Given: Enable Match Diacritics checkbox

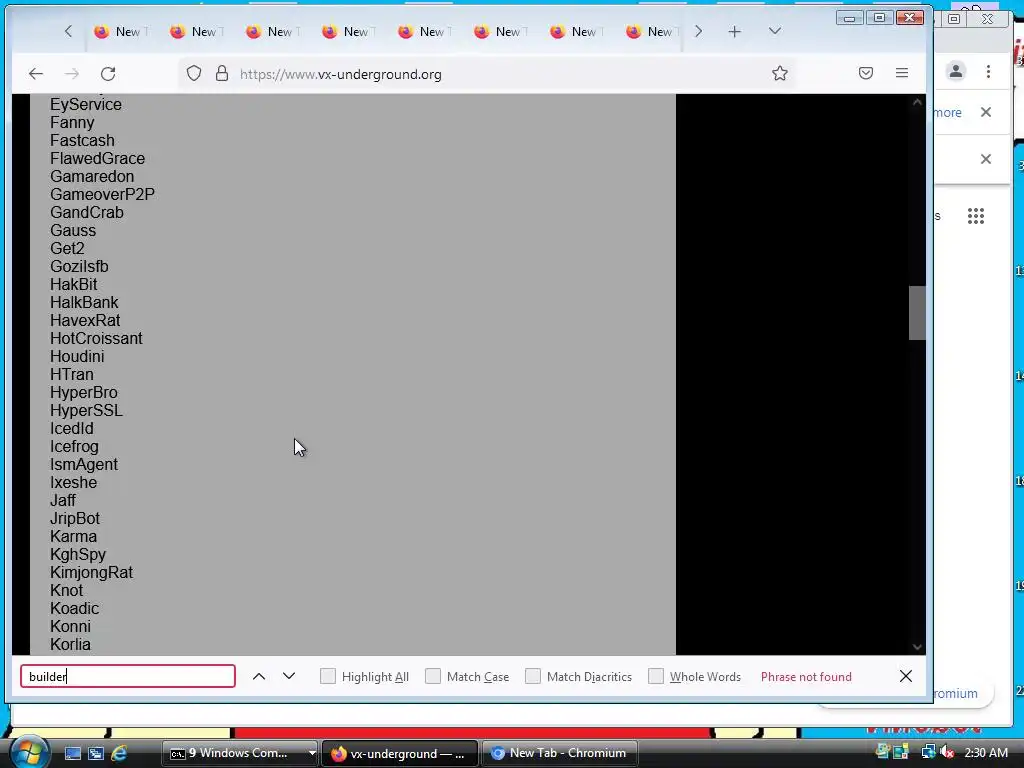Looking at the screenshot, I should click(533, 677).
